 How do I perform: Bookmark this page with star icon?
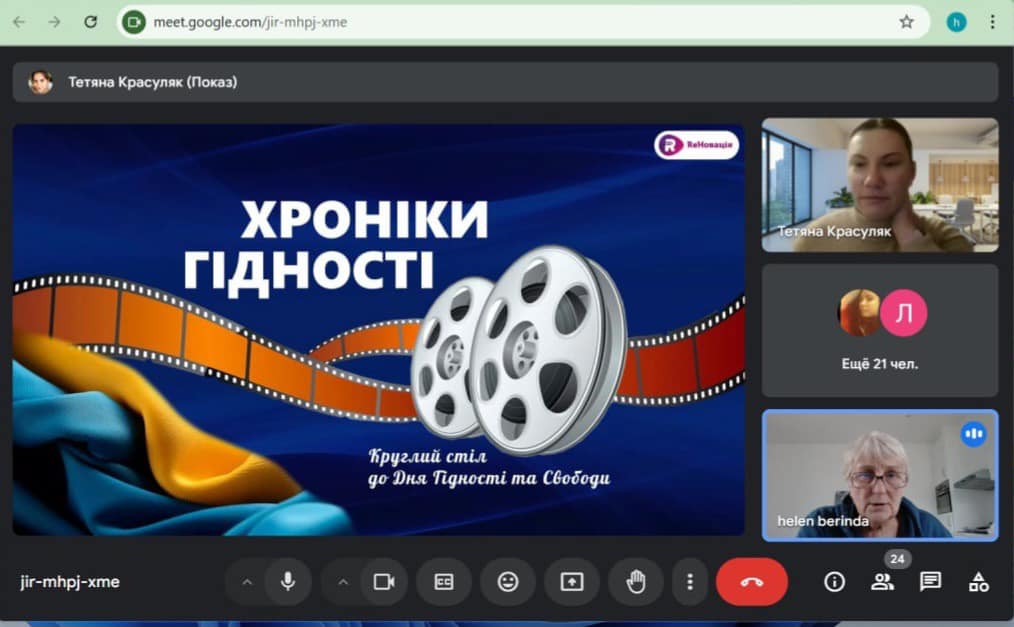pyautogui.click(x=906, y=21)
